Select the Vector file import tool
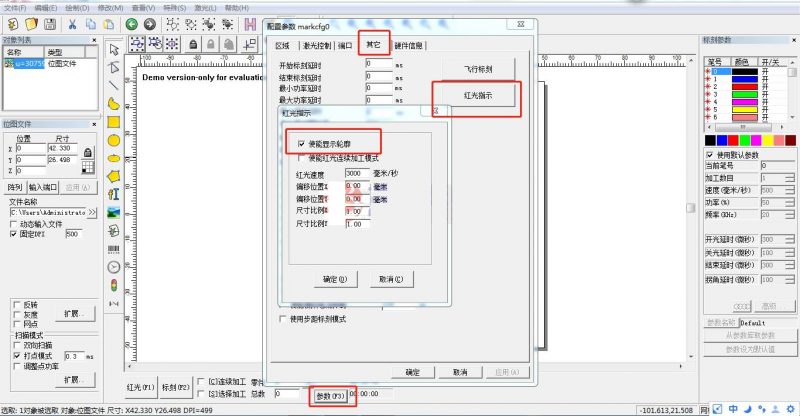Screen dimensions: 800x416 114,231
